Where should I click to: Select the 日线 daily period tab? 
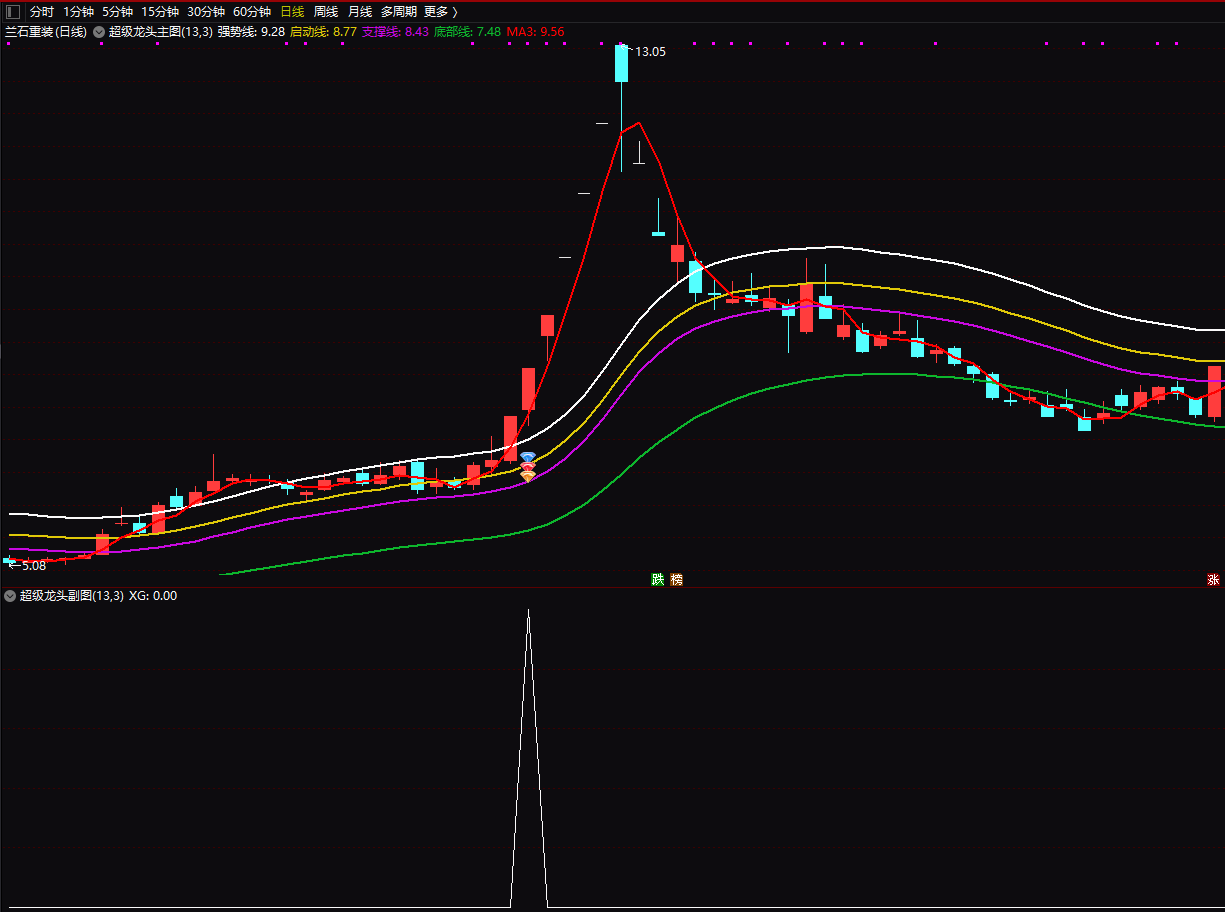point(292,12)
